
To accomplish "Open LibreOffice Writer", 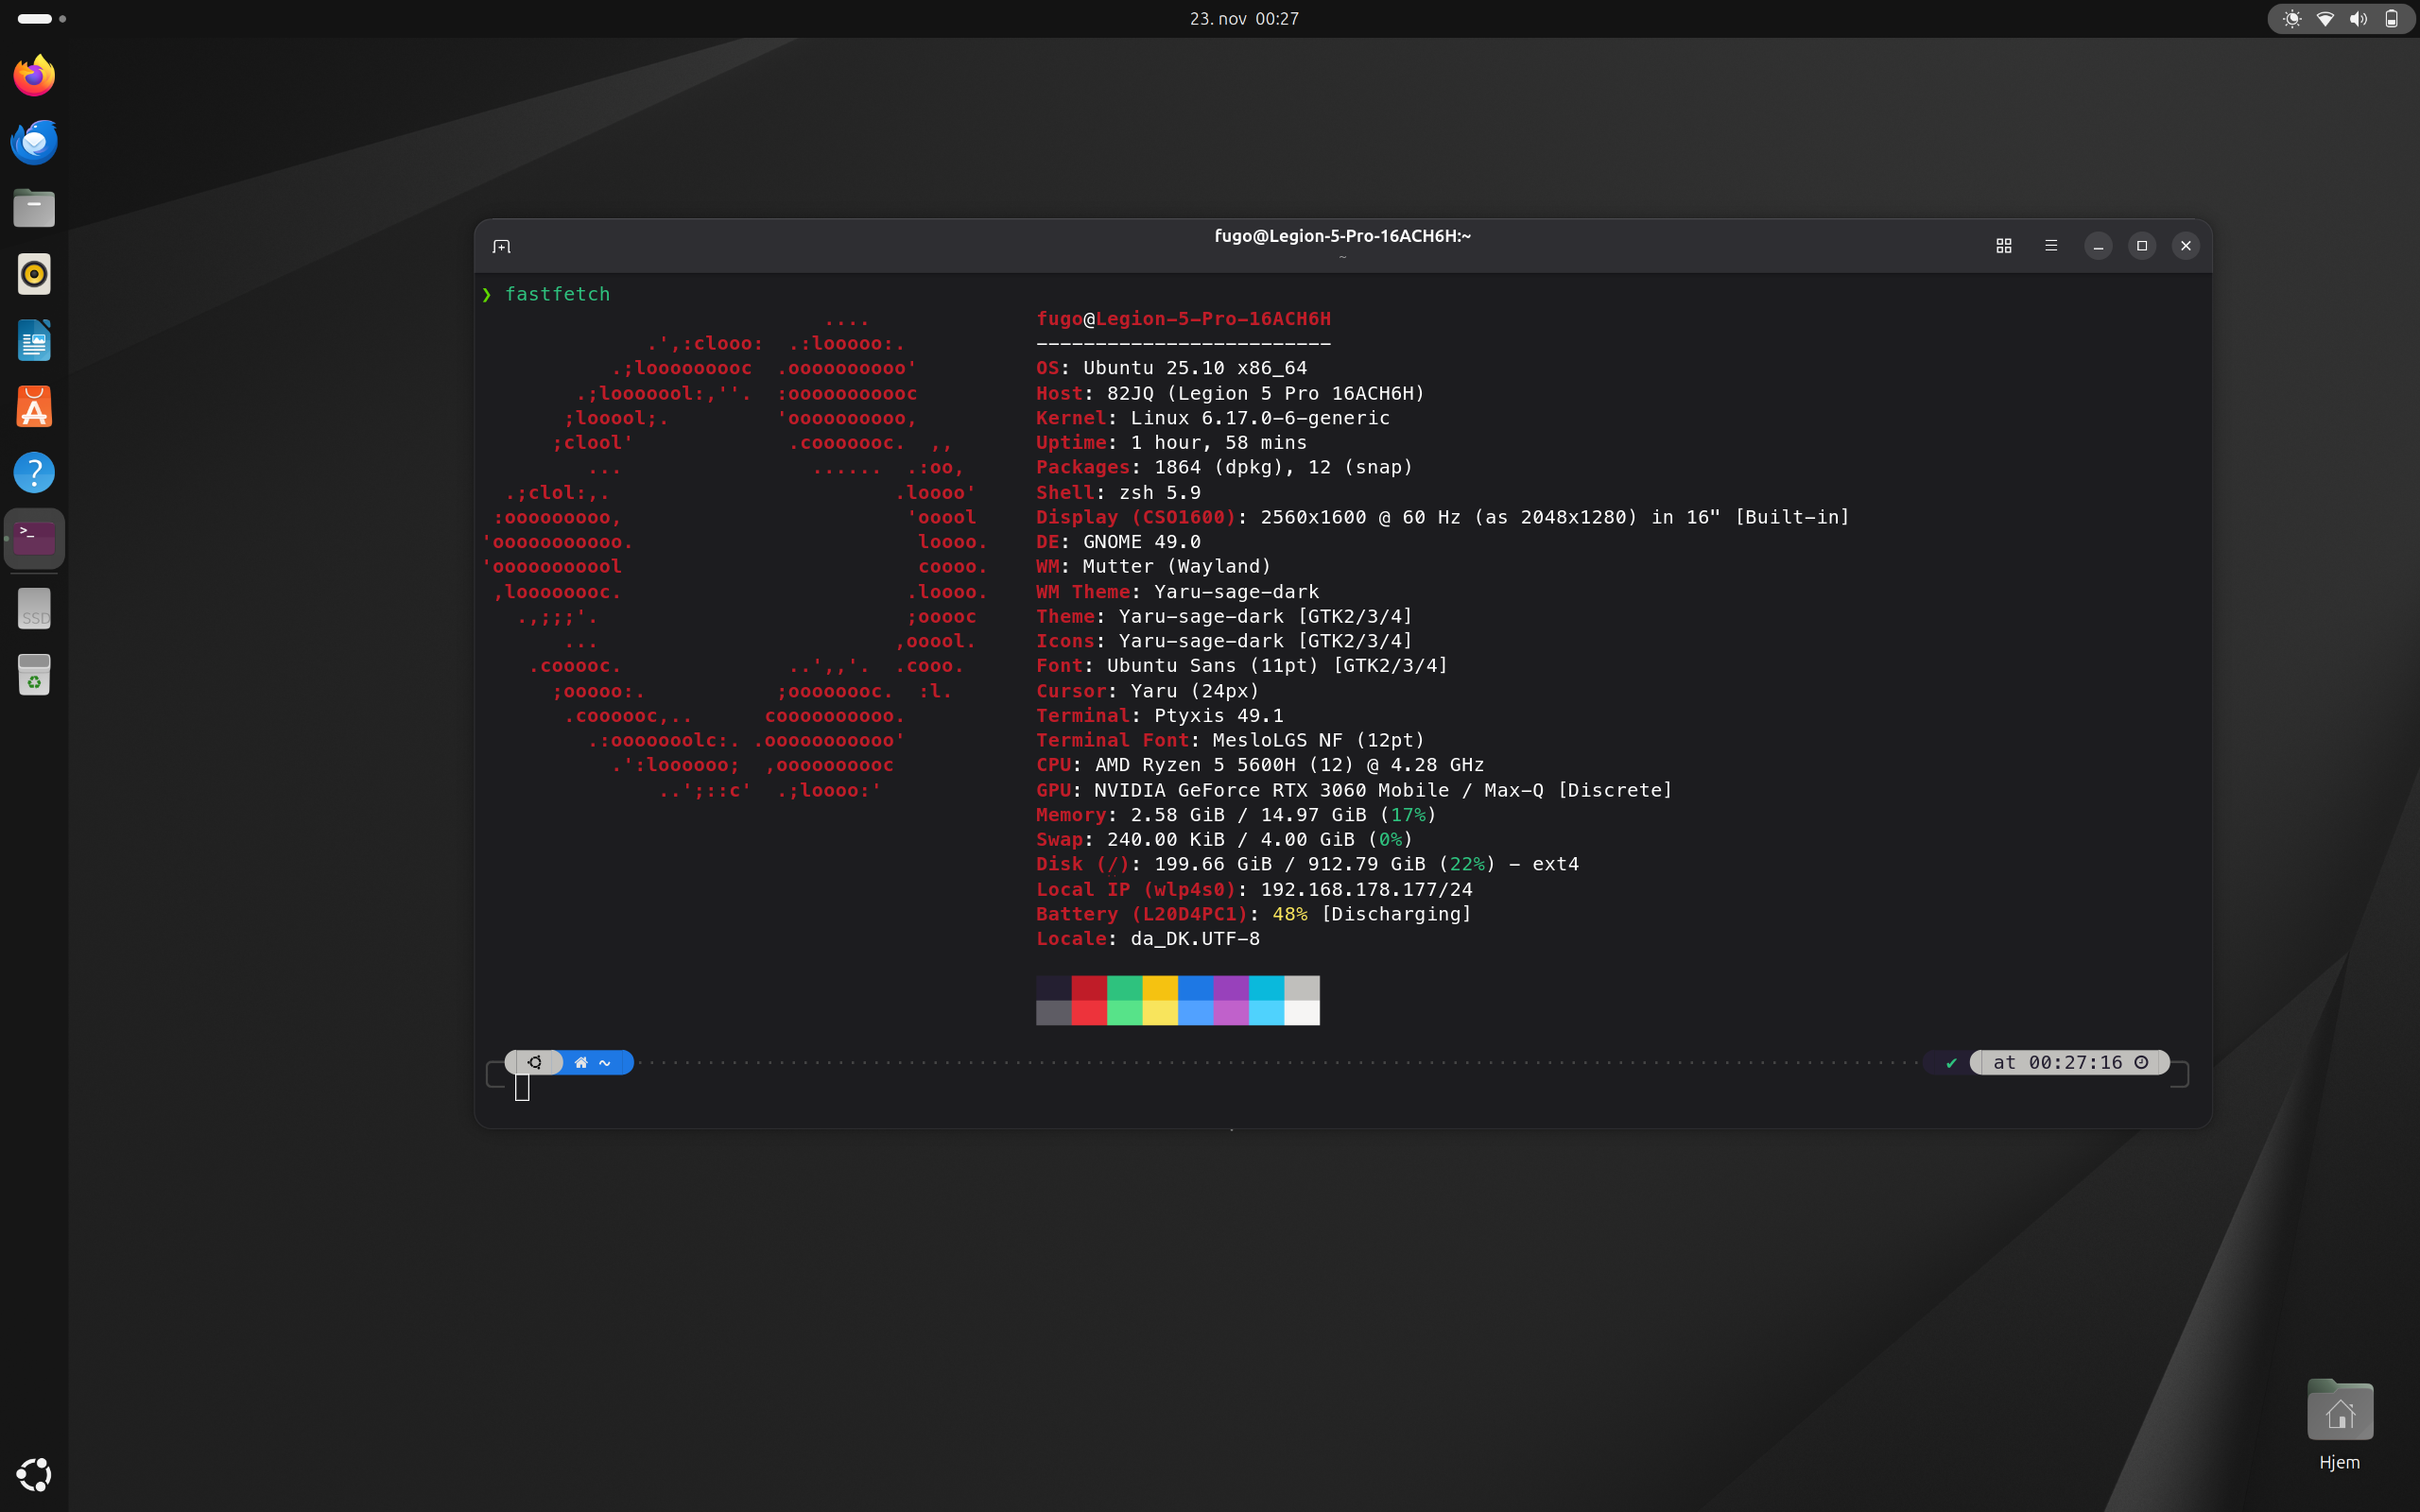I will (x=34, y=340).
